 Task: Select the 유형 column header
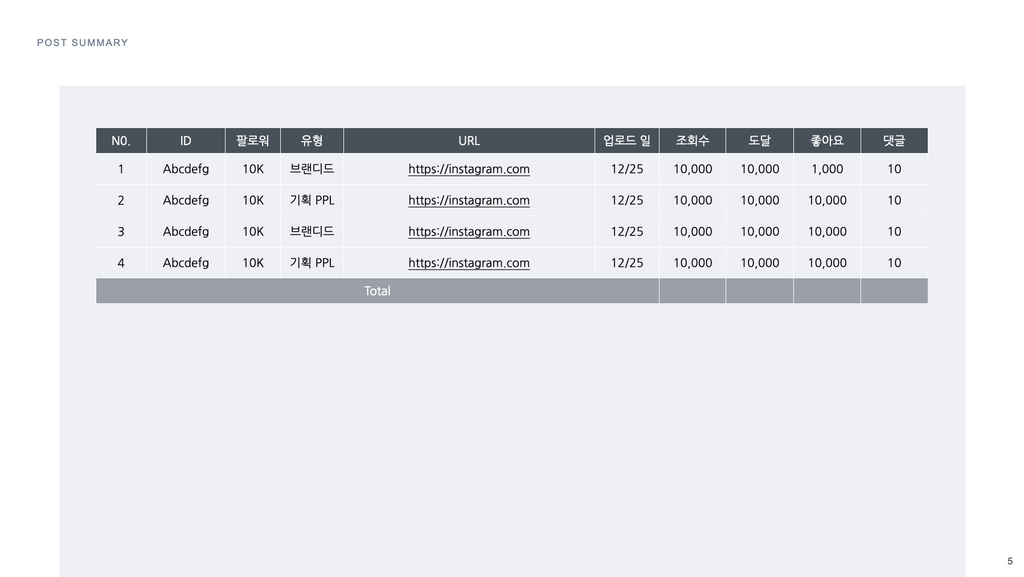[312, 140]
